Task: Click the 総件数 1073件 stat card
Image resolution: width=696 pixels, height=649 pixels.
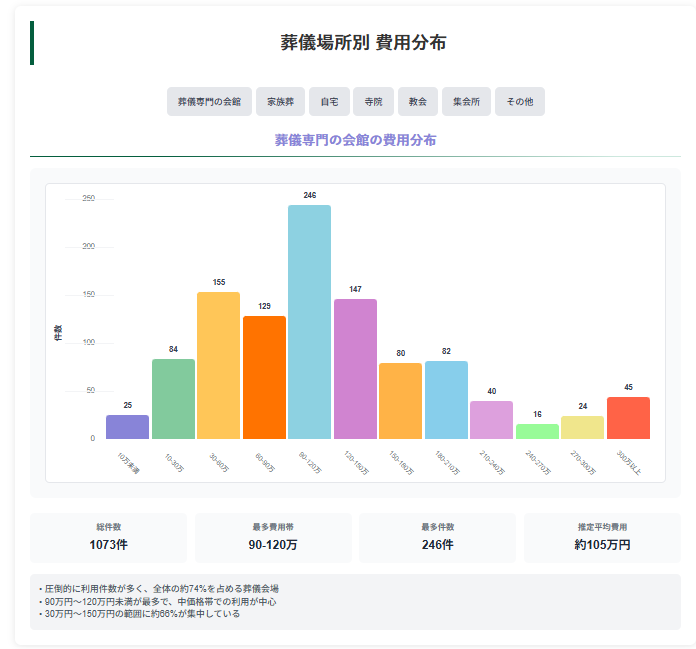Action: [108, 537]
